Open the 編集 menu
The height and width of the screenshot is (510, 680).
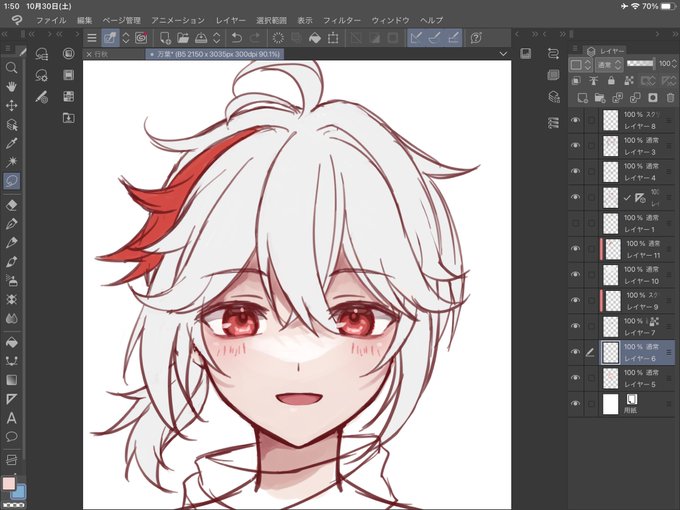(x=85, y=20)
